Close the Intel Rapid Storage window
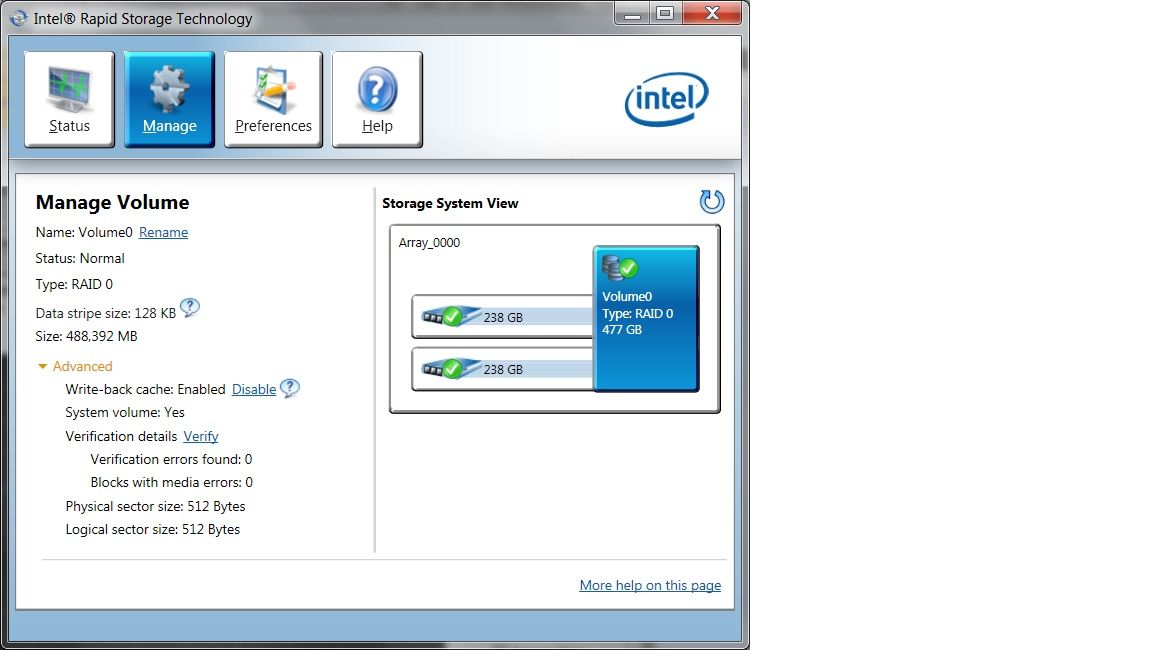Image resolution: width=1152 pixels, height=650 pixels. pyautogui.click(x=712, y=13)
